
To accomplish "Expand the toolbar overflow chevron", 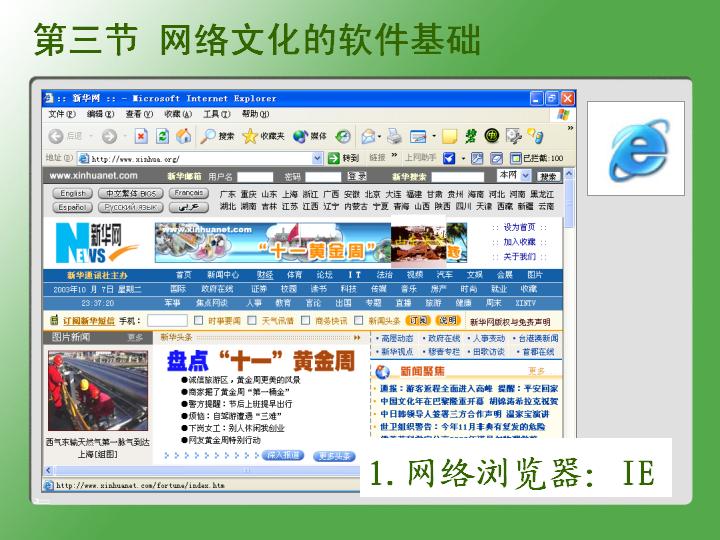I will [x=570, y=128].
